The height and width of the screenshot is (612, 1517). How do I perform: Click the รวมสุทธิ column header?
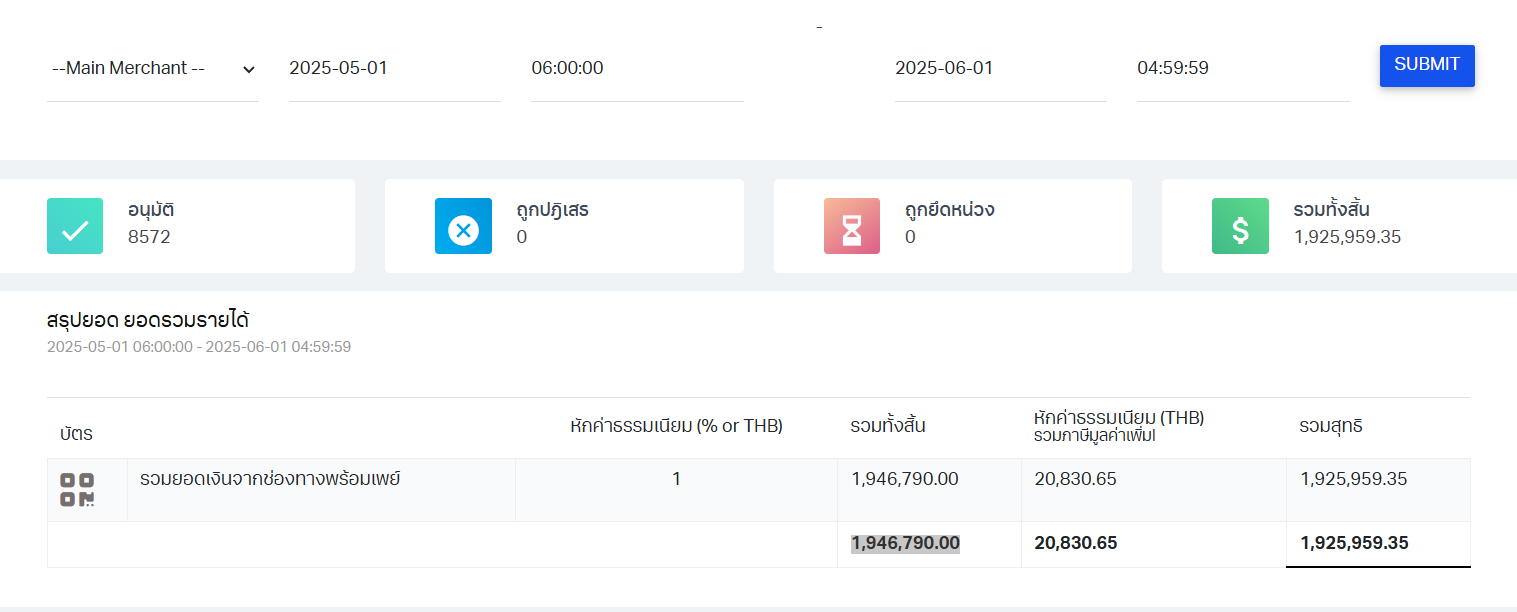click(1331, 426)
